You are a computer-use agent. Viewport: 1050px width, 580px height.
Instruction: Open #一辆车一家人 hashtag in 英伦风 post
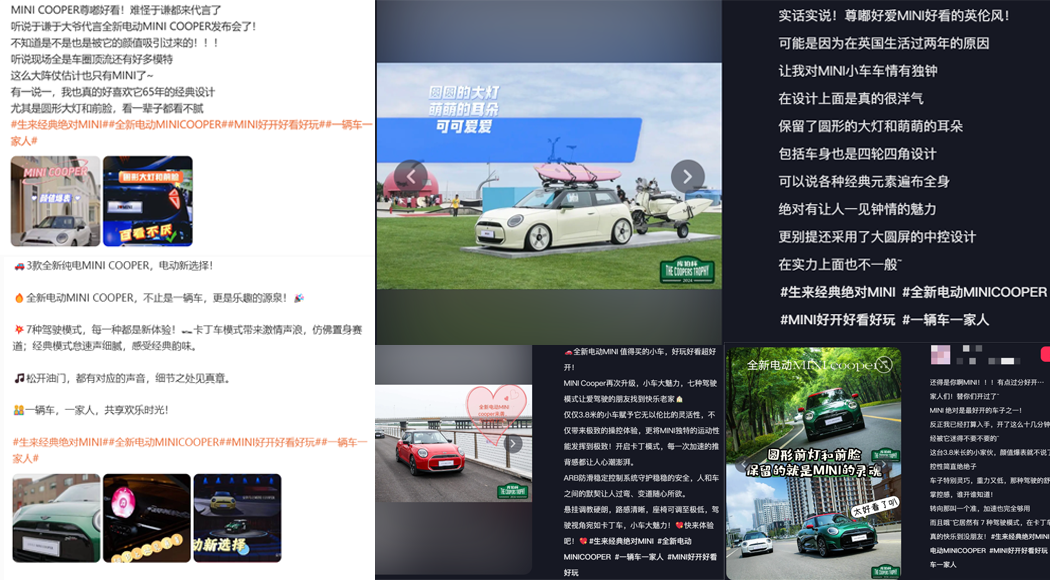click(x=945, y=319)
